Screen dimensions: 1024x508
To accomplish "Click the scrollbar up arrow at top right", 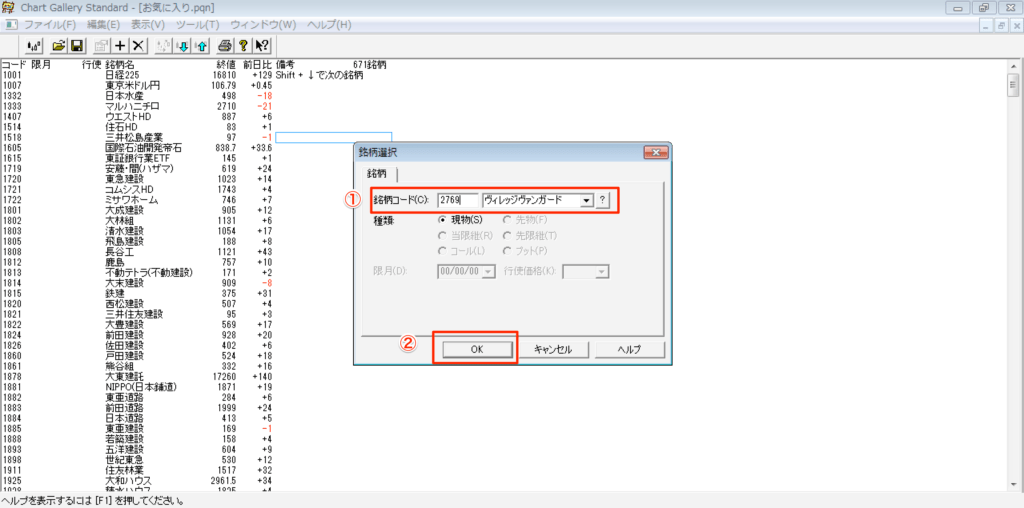I will pyautogui.click(x=1014, y=67).
